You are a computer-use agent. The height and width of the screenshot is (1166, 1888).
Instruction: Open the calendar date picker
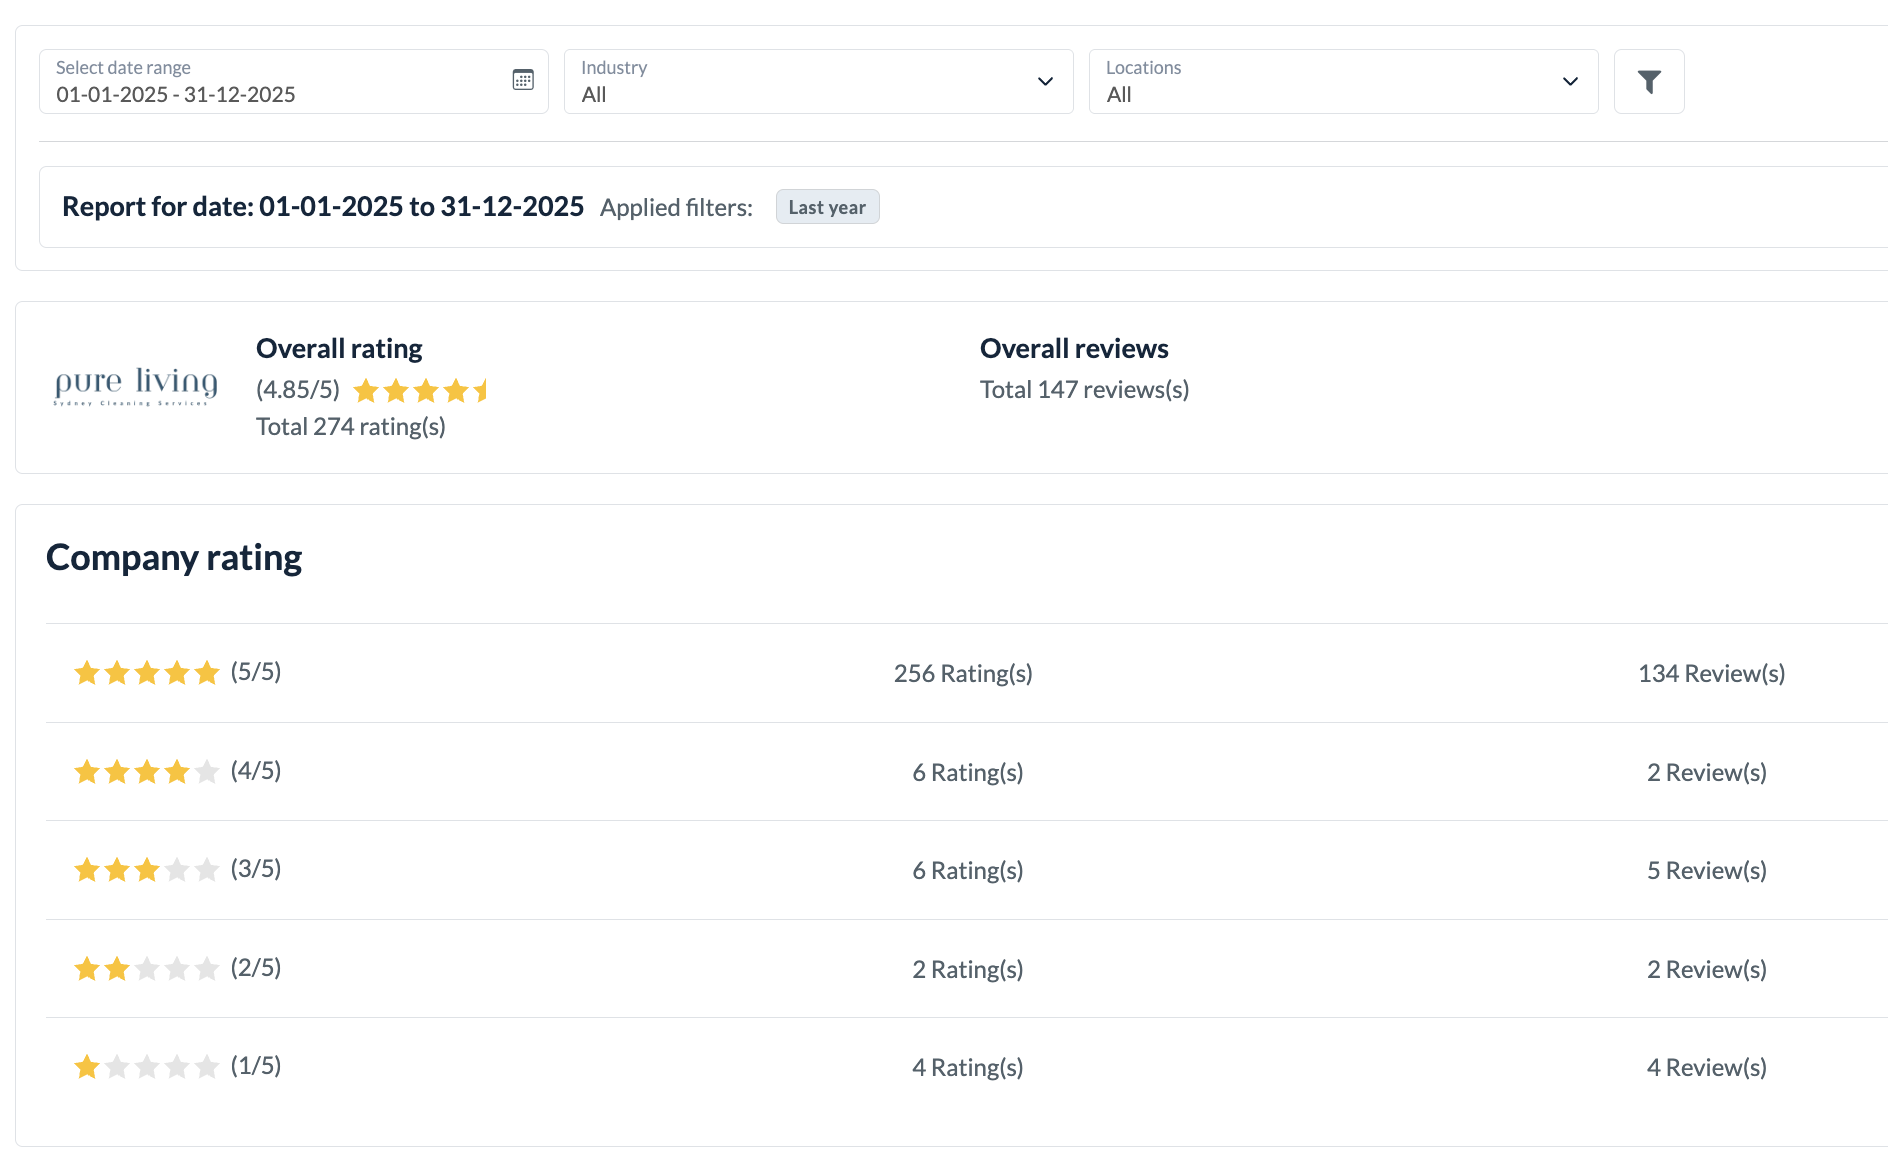pyautogui.click(x=523, y=79)
